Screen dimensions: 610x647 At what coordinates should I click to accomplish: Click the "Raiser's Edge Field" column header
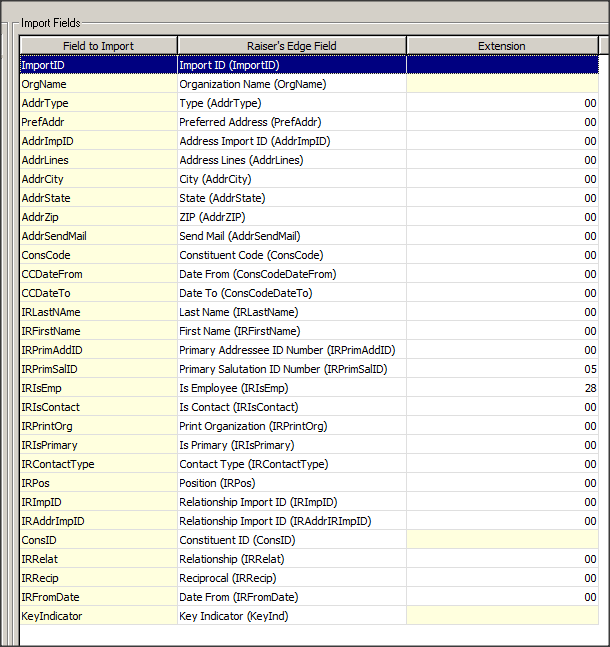pos(292,46)
